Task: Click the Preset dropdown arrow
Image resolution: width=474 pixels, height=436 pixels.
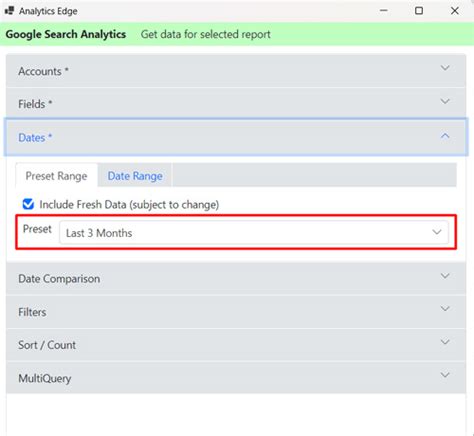Action: 437,232
